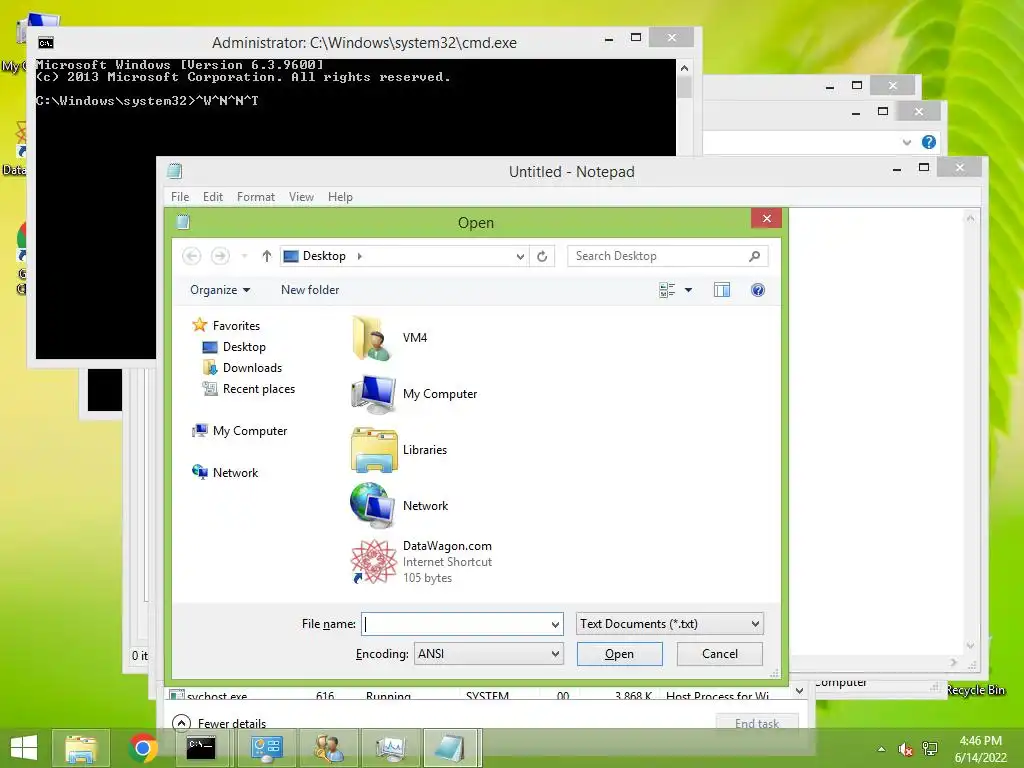Switch to Command Prompt taskbar icon
The width and height of the screenshot is (1024, 768).
(201, 748)
